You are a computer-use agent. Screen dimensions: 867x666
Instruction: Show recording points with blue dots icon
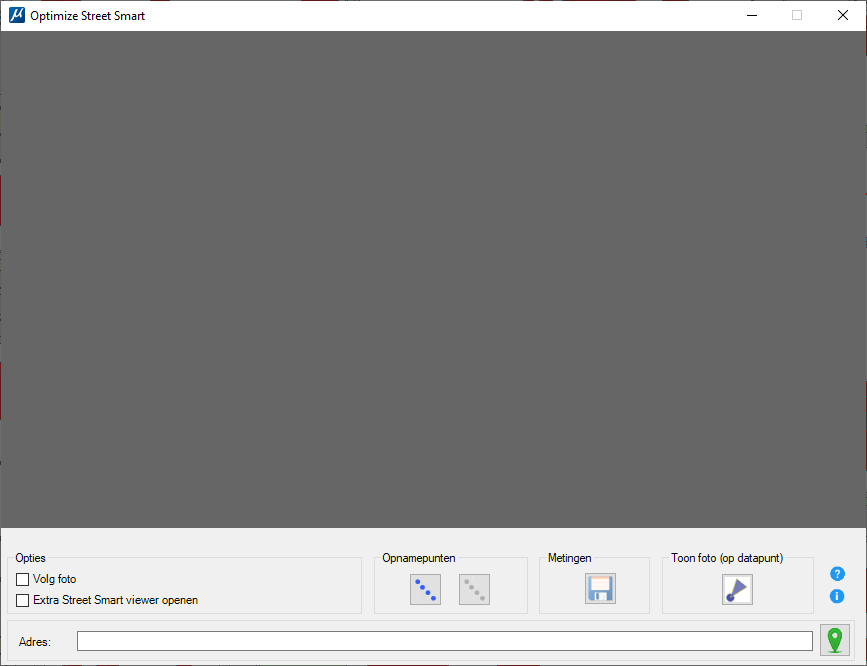[x=425, y=589]
